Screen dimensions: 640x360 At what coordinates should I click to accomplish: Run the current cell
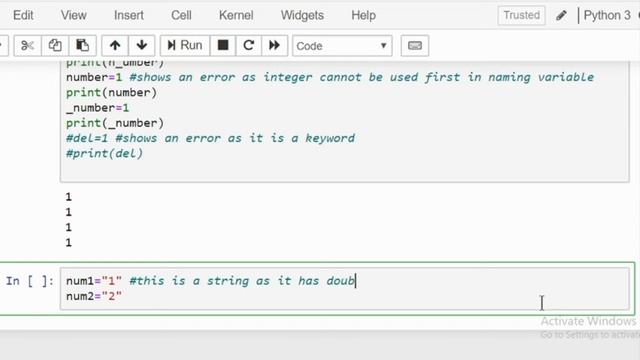pyautogui.click(x=185, y=45)
